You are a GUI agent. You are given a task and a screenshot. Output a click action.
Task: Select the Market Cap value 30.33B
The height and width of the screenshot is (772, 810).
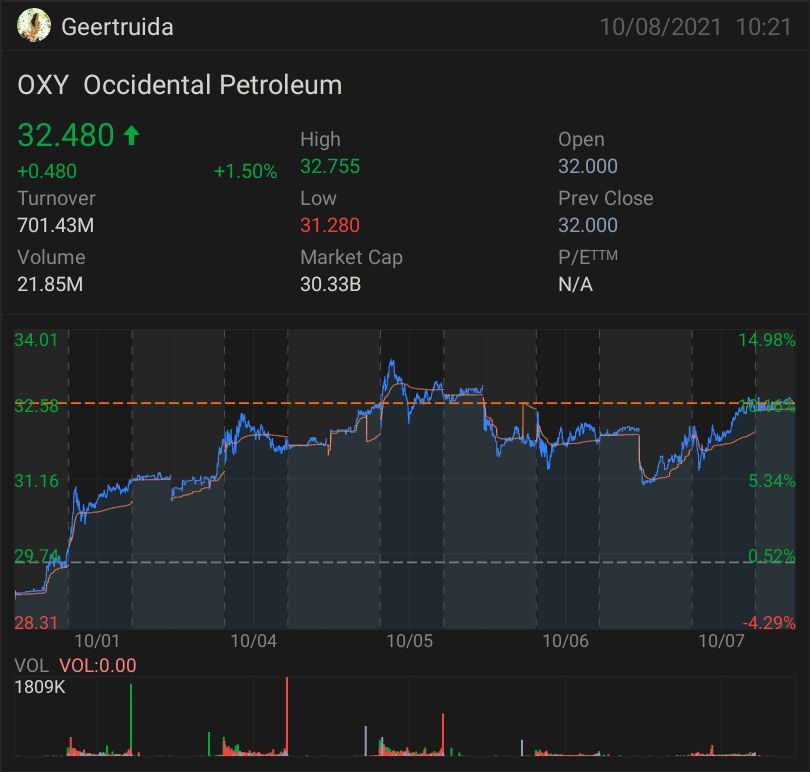[x=330, y=284]
